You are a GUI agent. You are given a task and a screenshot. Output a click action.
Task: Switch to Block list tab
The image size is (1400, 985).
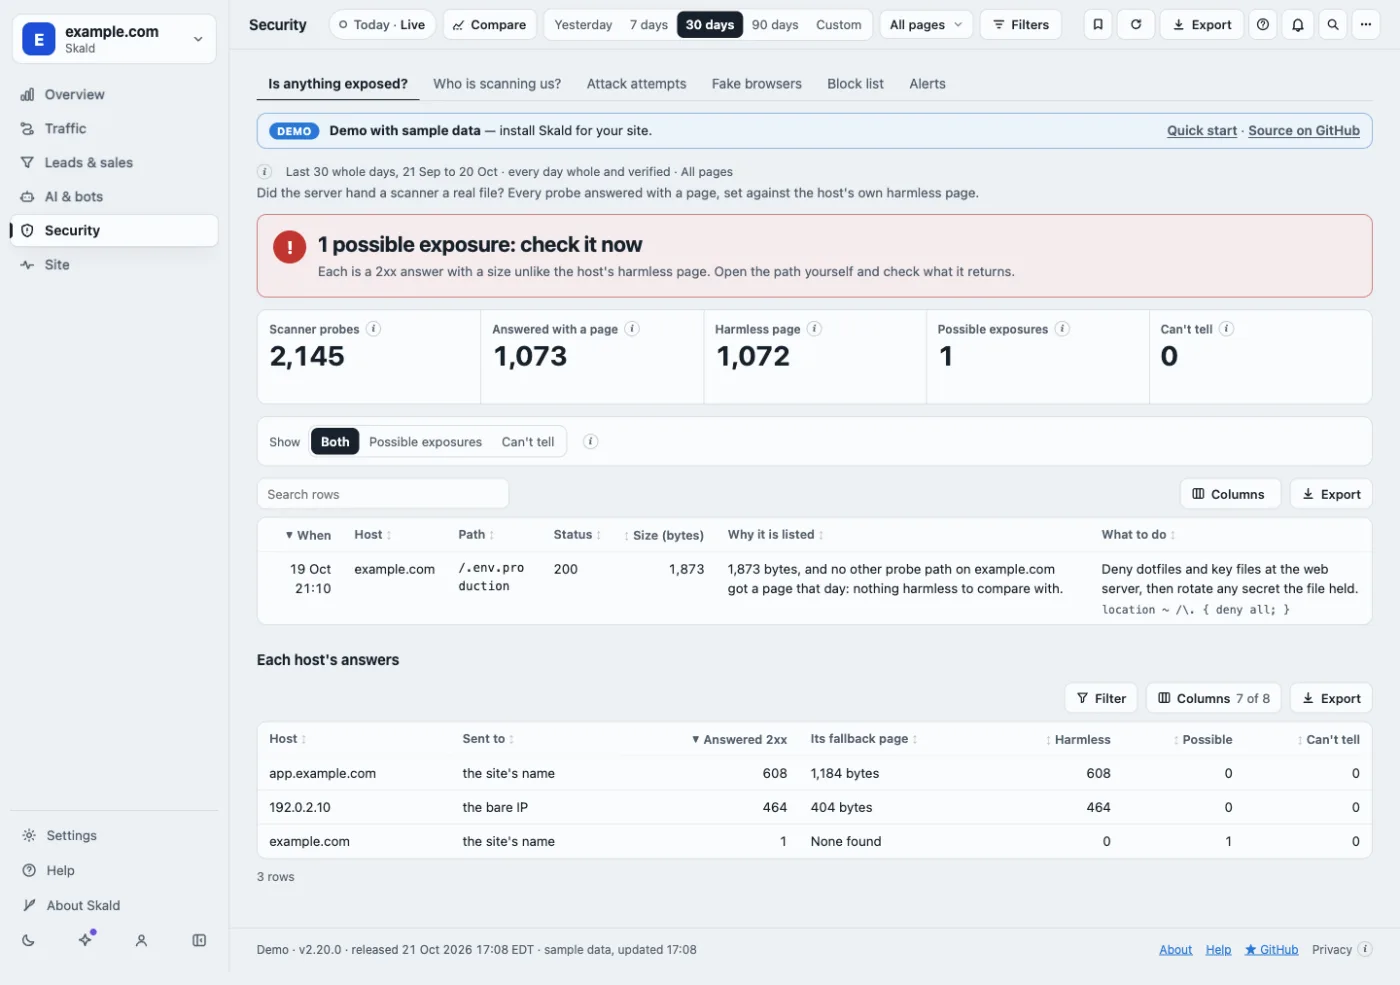[855, 84]
